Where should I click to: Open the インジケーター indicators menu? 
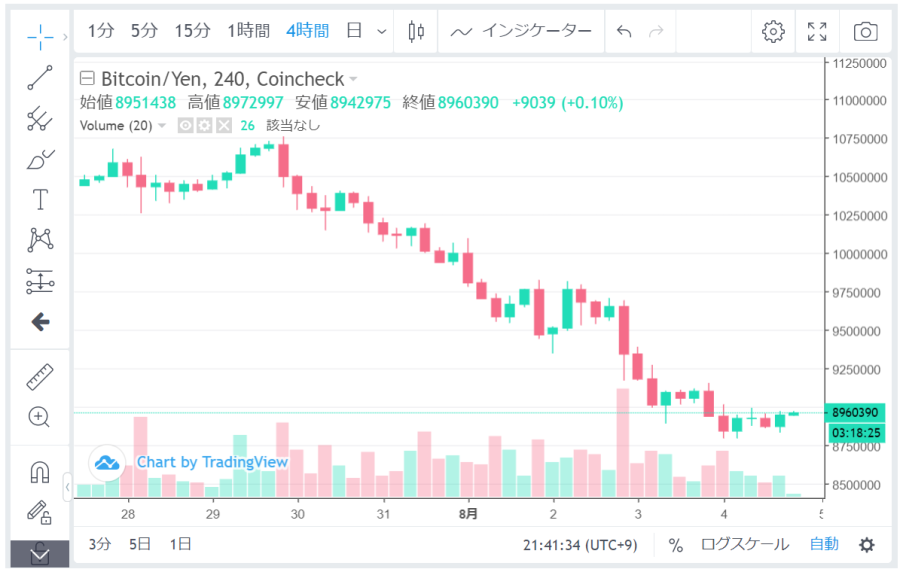pos(521,31)
